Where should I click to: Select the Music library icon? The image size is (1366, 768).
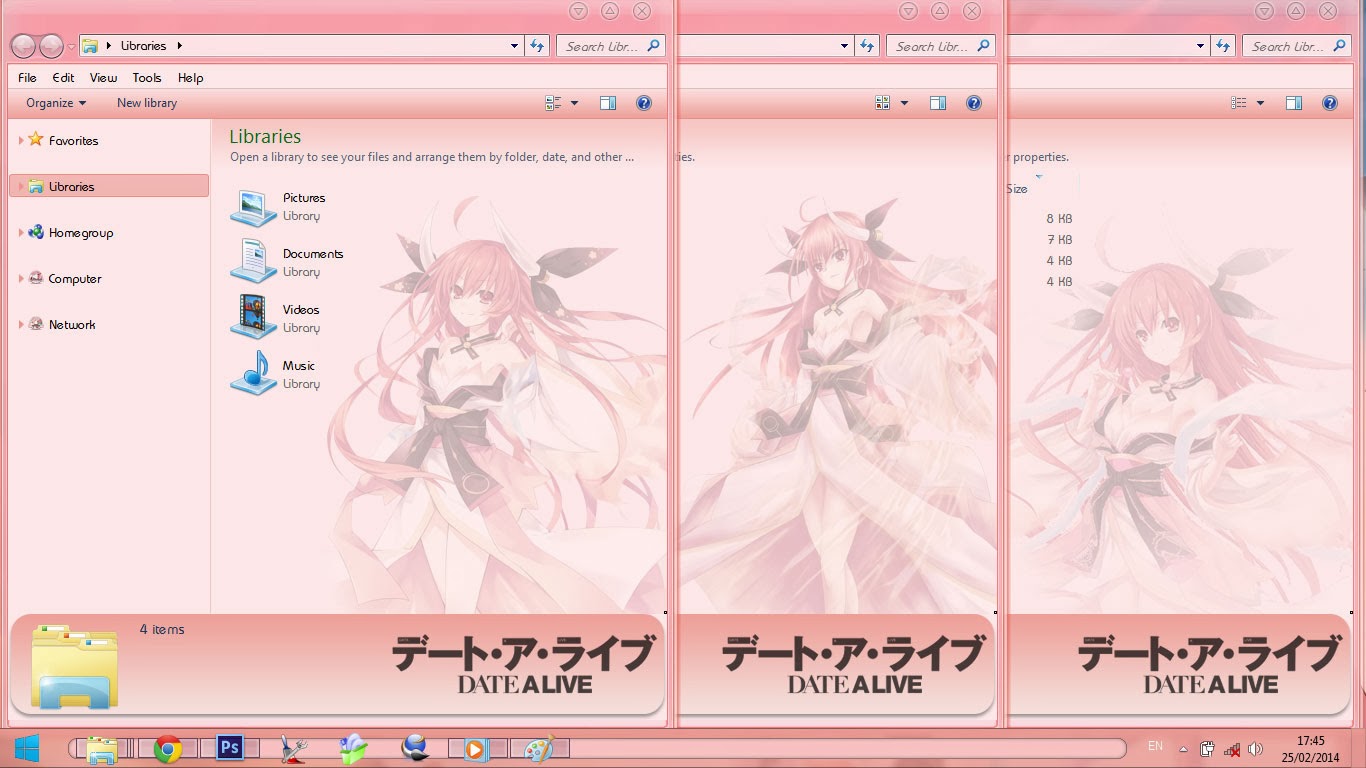[253, 373]
